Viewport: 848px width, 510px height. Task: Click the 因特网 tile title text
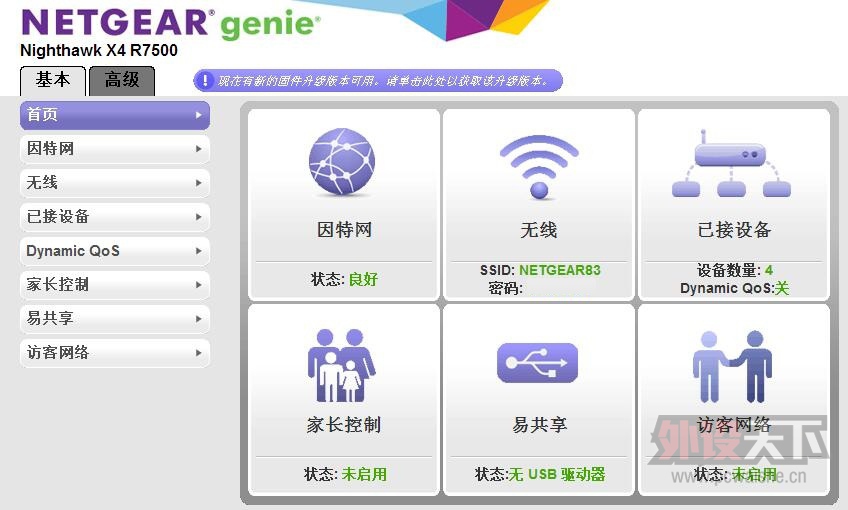pos(344,230)
